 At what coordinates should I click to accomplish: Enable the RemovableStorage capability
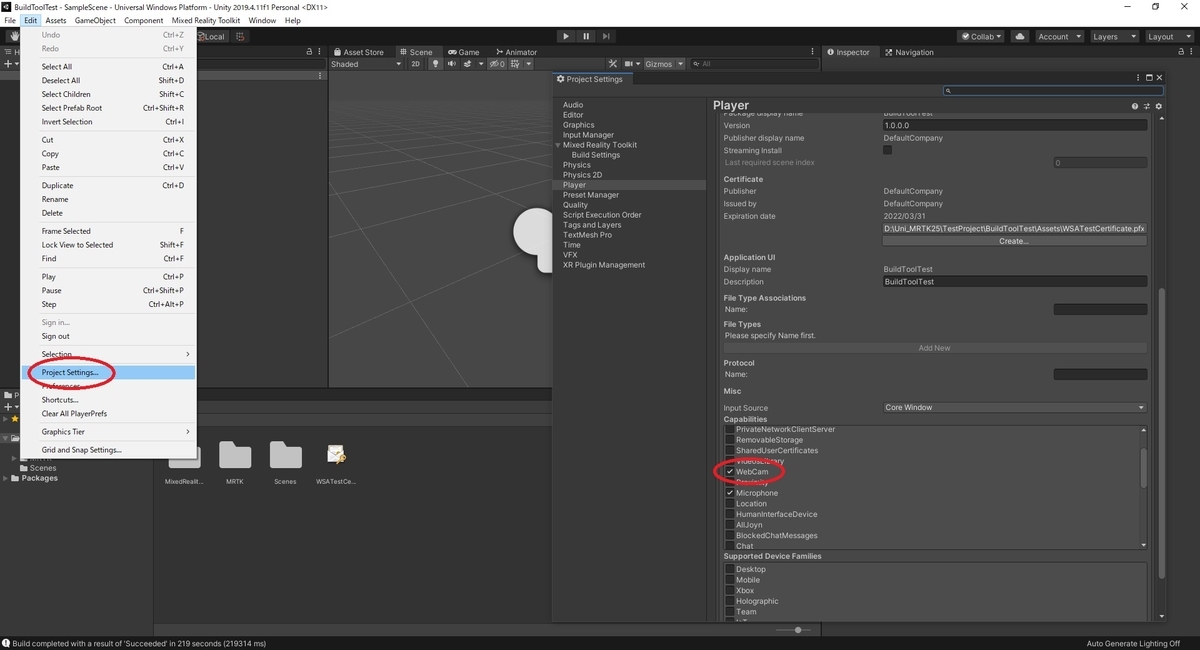coord(730,440)
